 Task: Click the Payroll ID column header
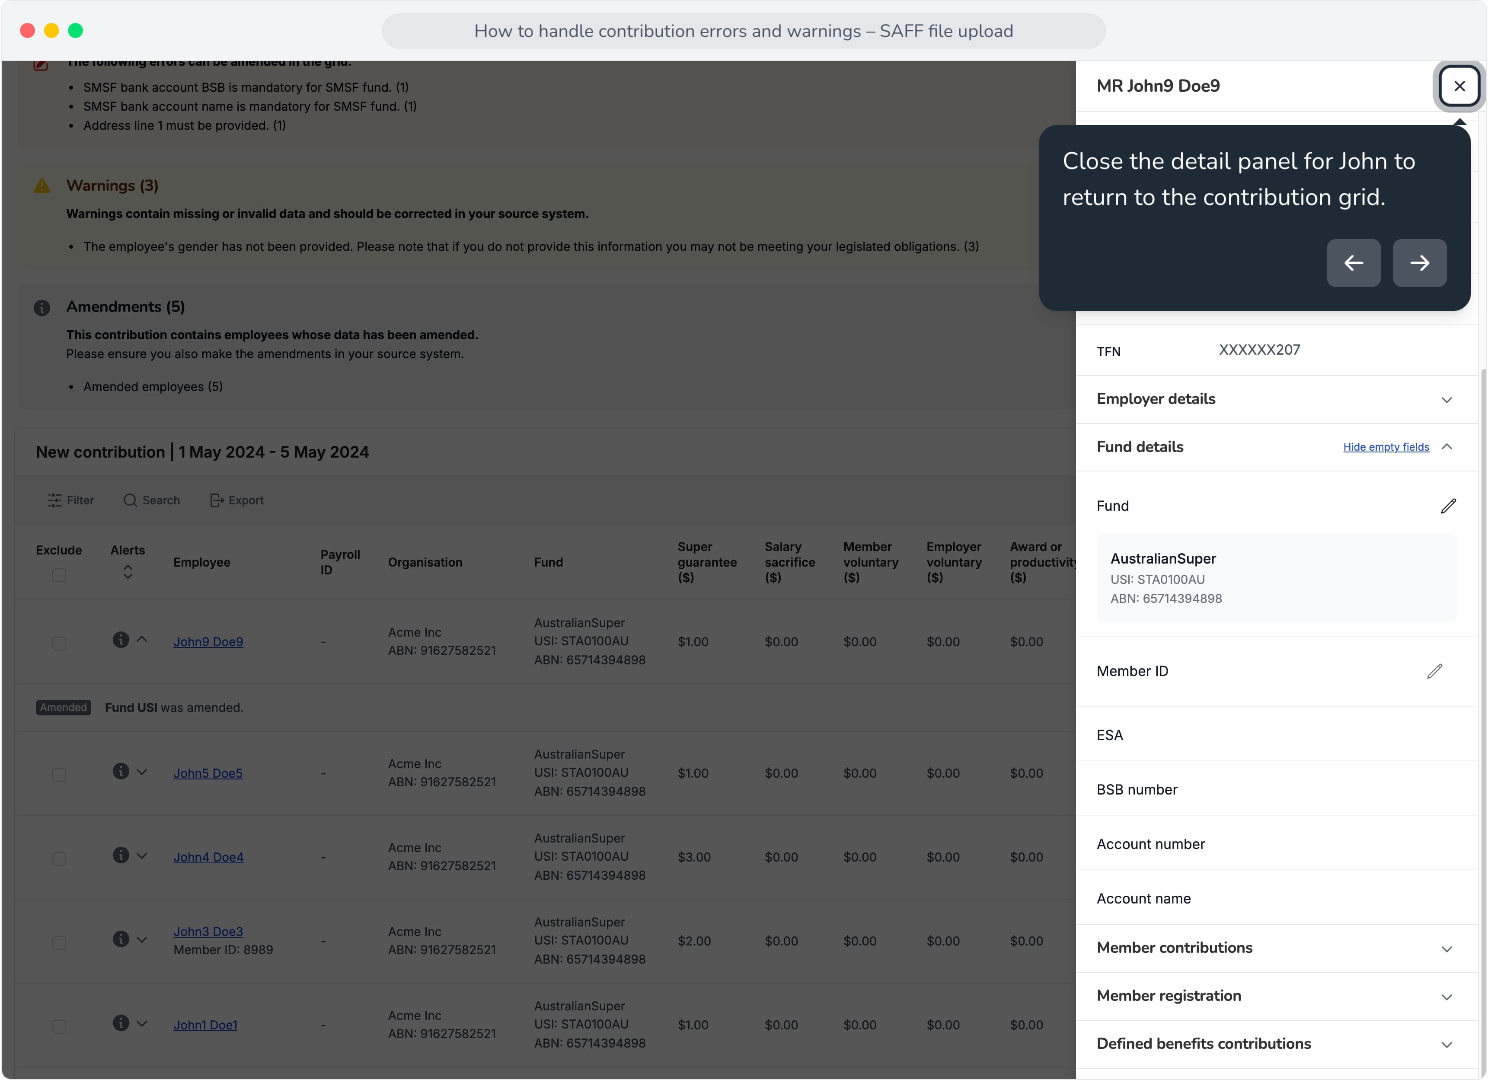340,562
